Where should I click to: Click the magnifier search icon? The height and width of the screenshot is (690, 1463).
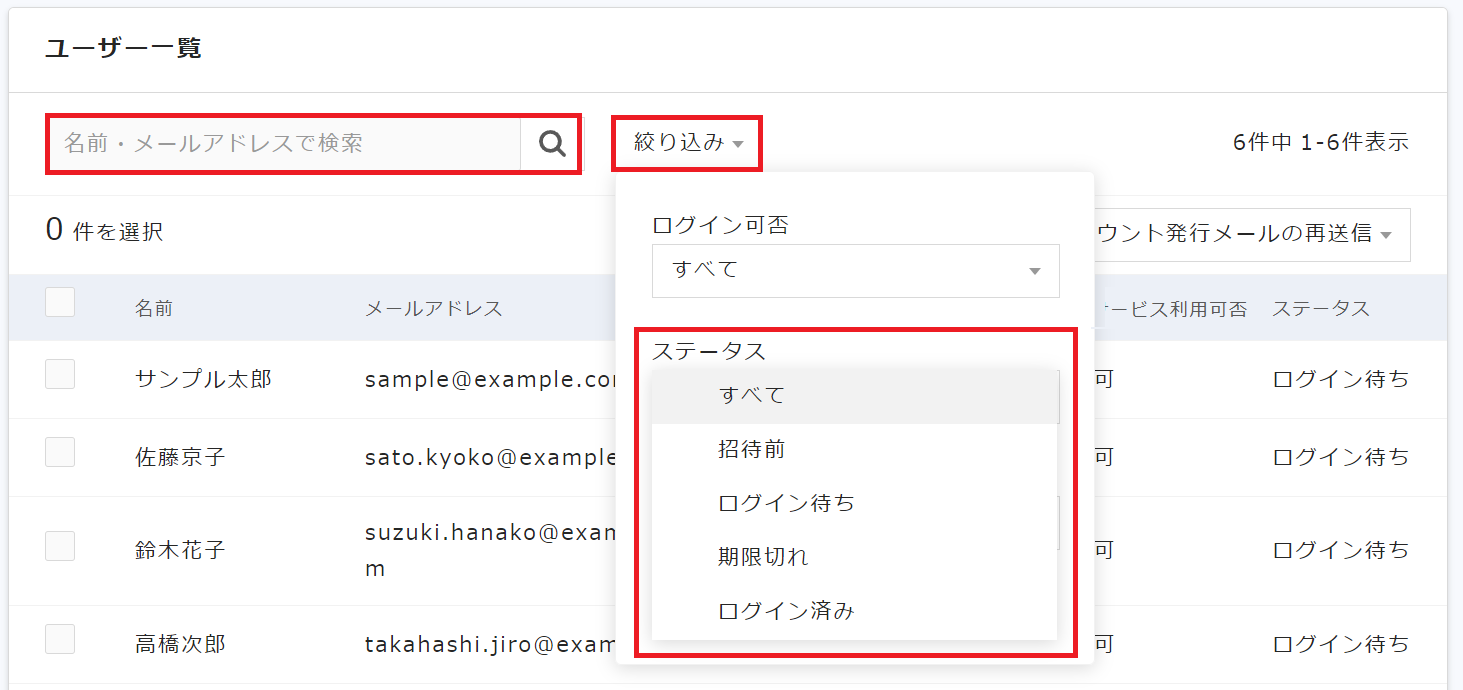pyautogui.click(x=551, y=143)
